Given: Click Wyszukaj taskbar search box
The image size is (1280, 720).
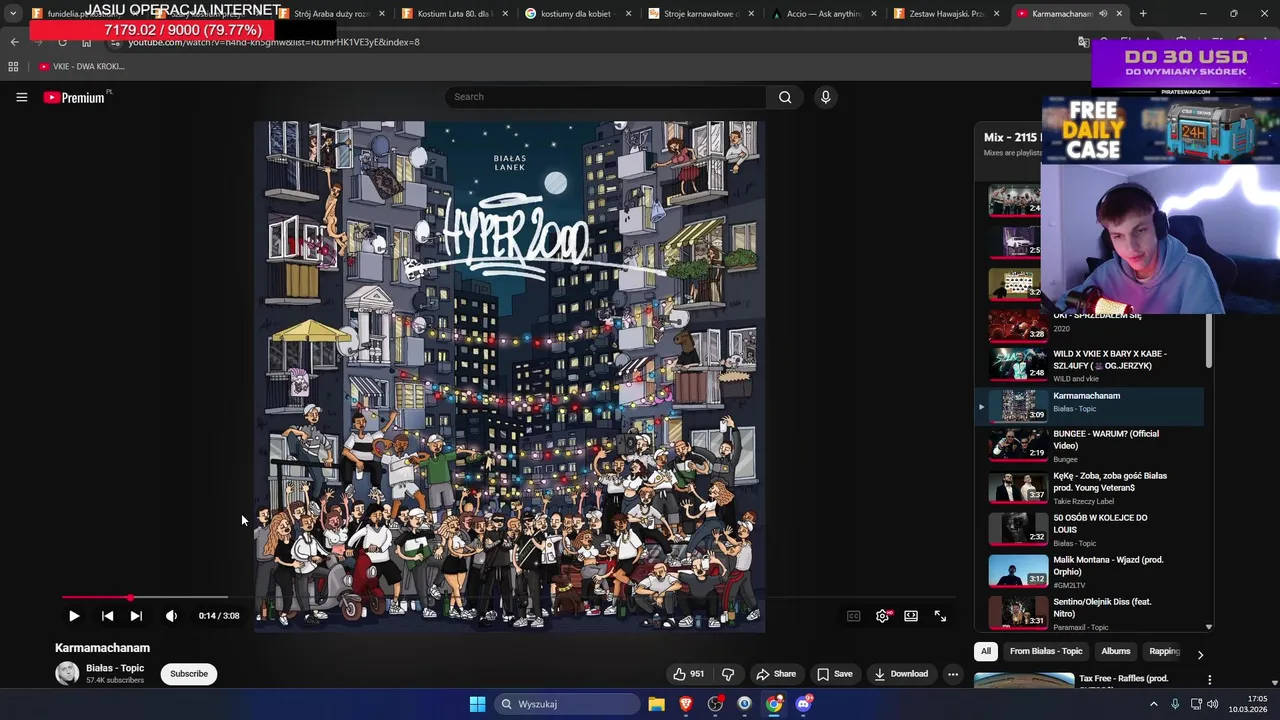Looking at the screenshot, I should pos(567,704).
